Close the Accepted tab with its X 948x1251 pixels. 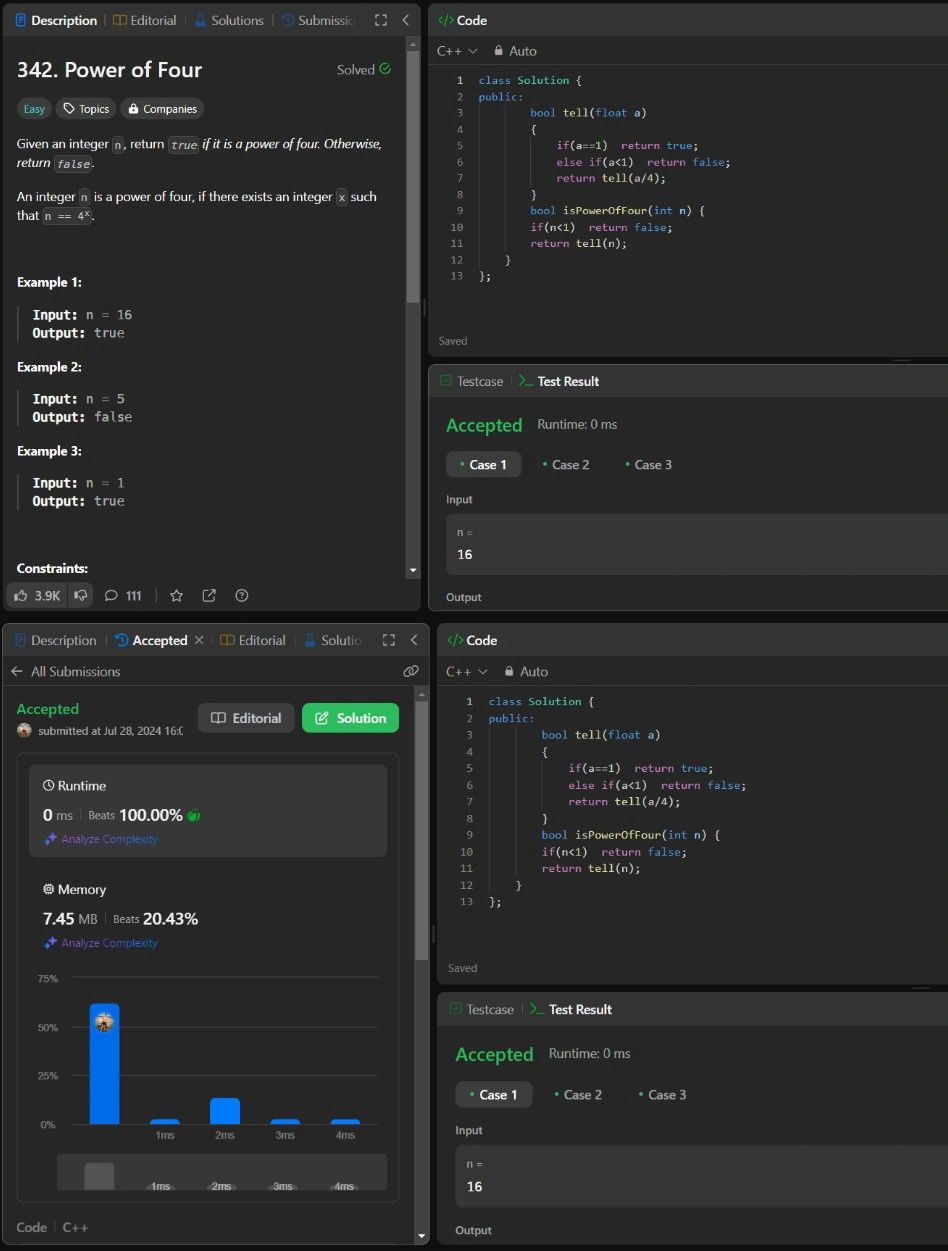point(199,640)
